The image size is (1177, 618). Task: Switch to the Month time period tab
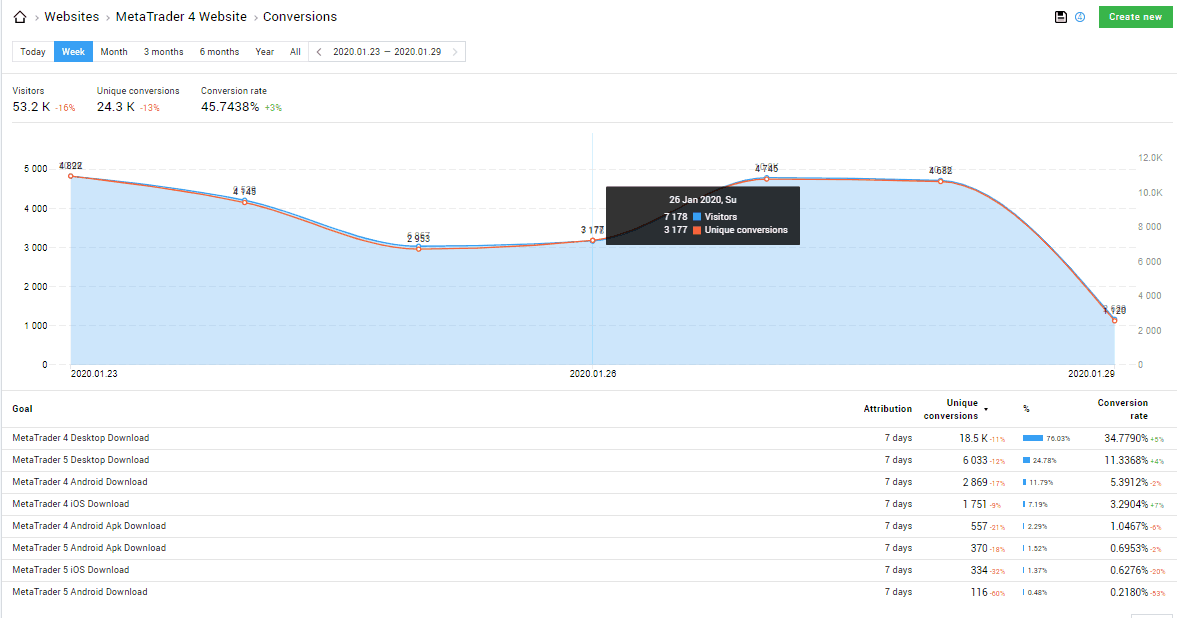coord(114,51)
